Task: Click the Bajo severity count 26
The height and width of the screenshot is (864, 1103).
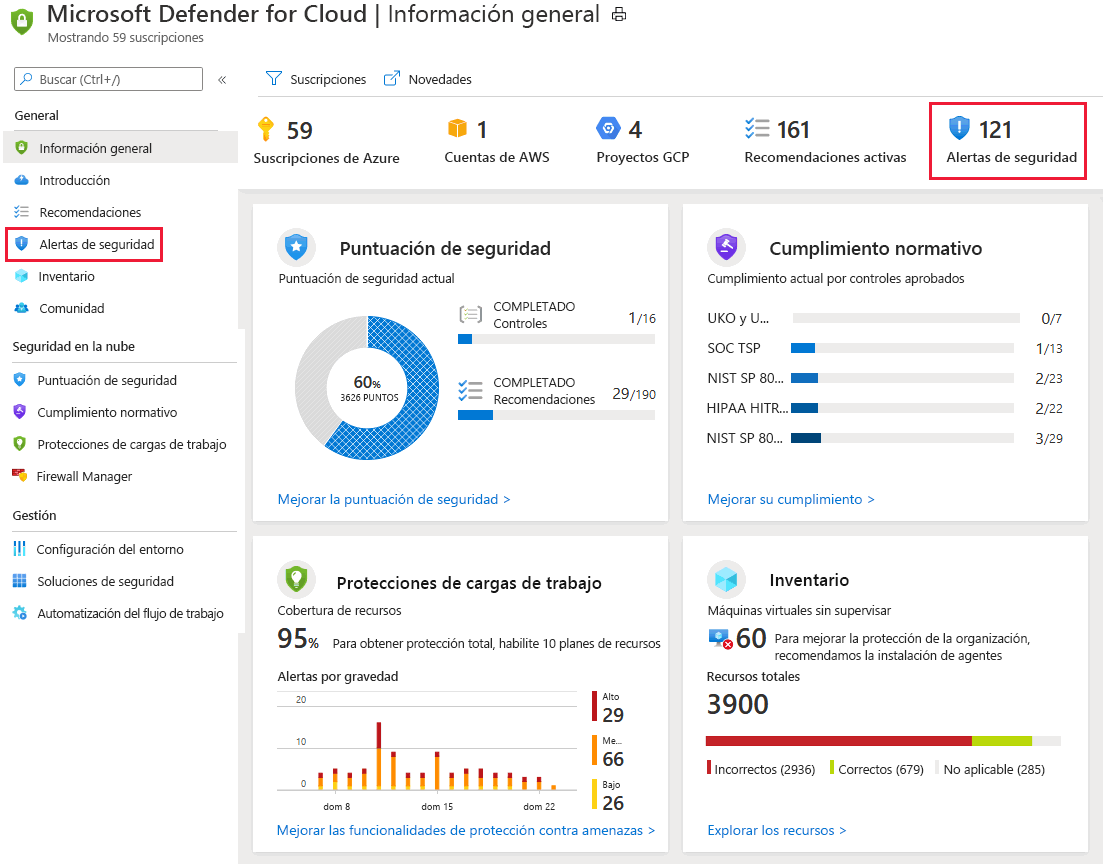Action: [x=613, y=803]
